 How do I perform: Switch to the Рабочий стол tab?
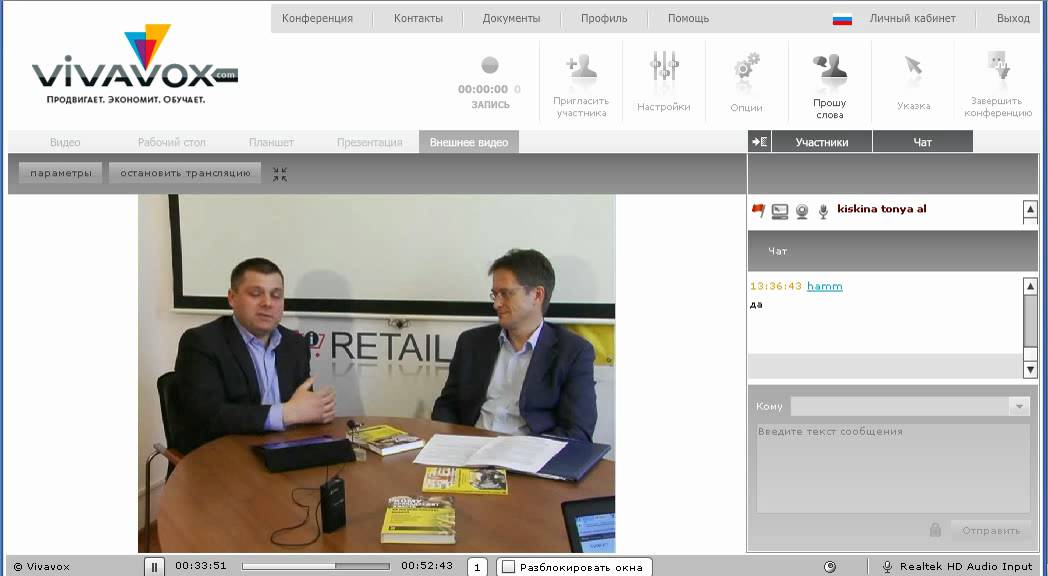172,142
